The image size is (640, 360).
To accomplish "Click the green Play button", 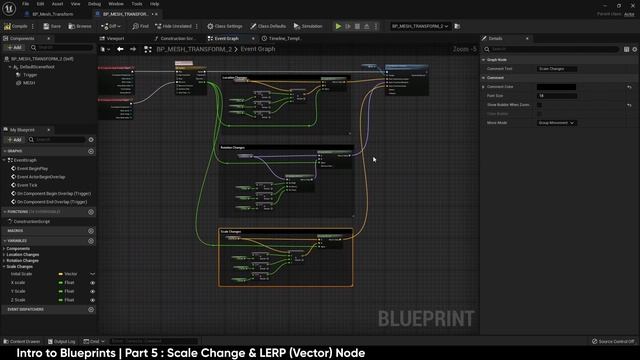I will point(338,26).
